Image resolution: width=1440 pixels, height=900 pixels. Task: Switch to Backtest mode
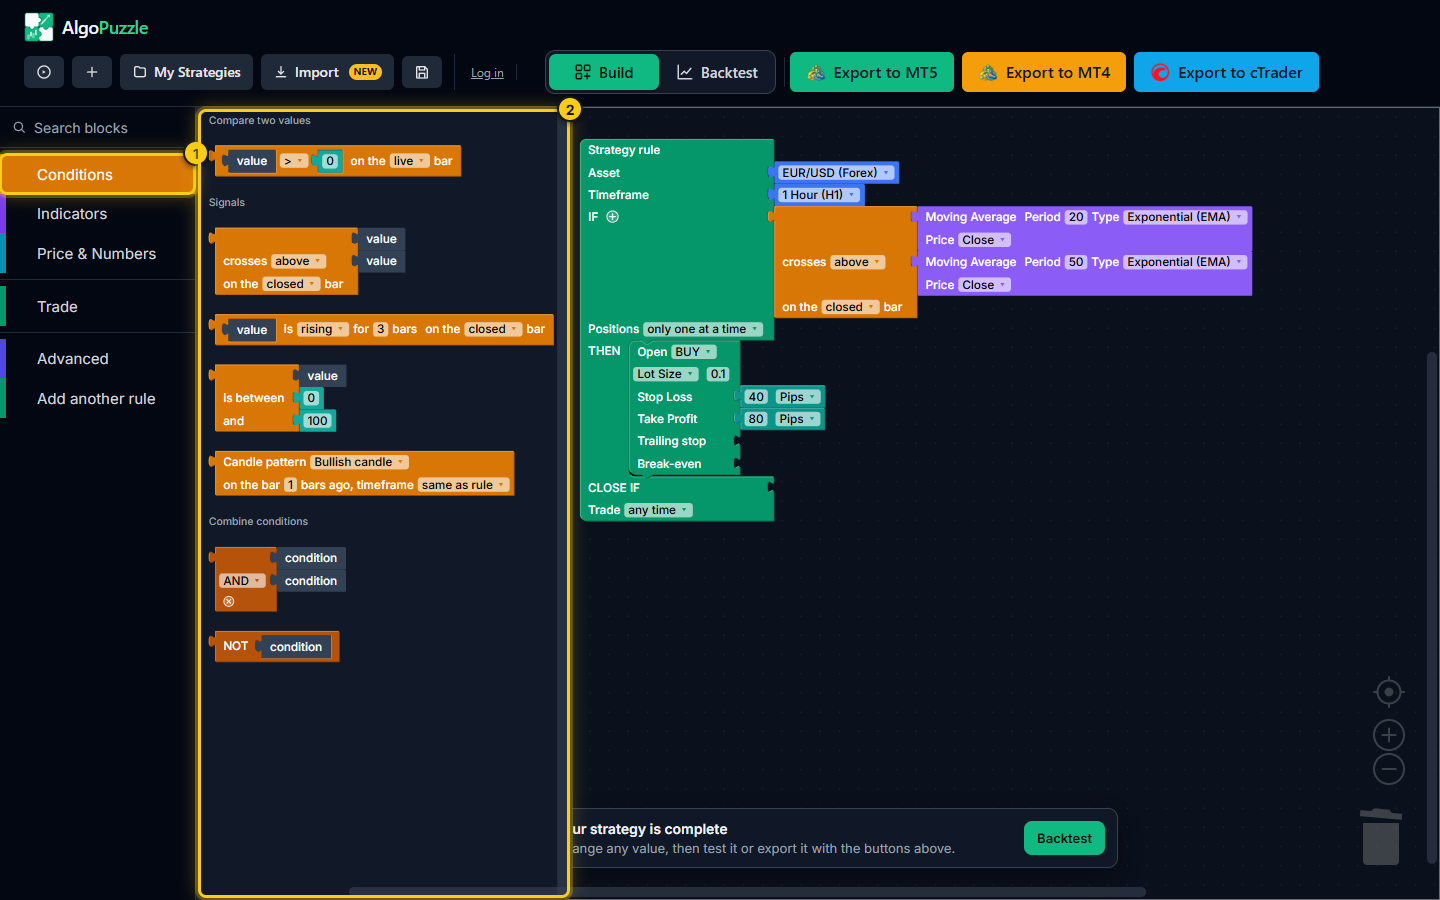pyautogui.click(x=717, y=72)
